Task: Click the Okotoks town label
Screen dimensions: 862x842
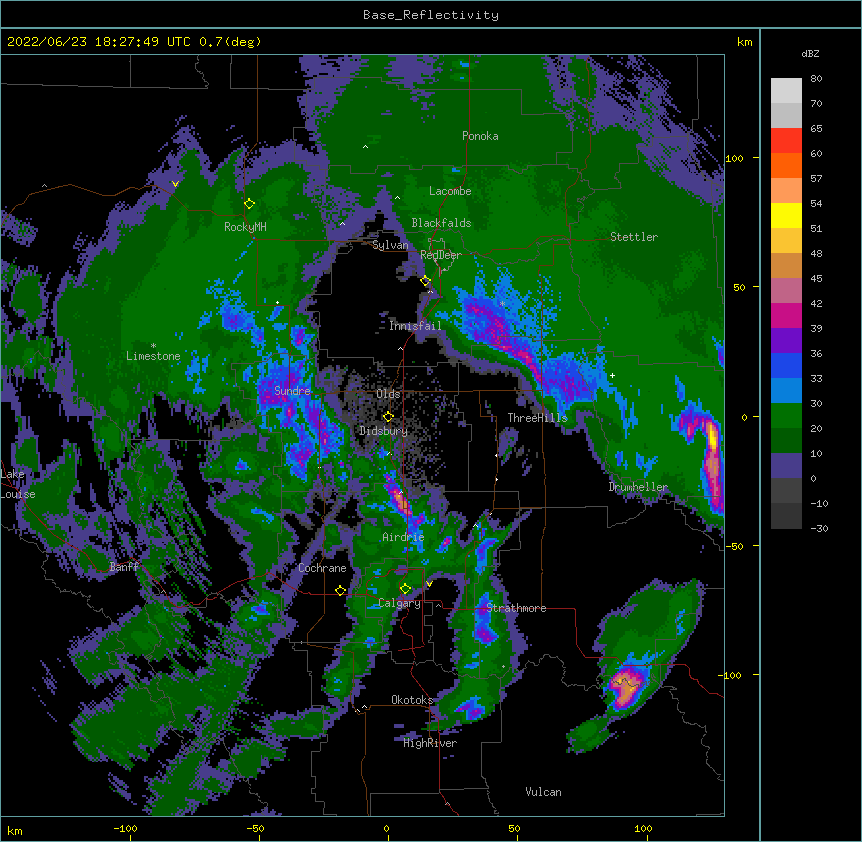Action: coord(412,700)
